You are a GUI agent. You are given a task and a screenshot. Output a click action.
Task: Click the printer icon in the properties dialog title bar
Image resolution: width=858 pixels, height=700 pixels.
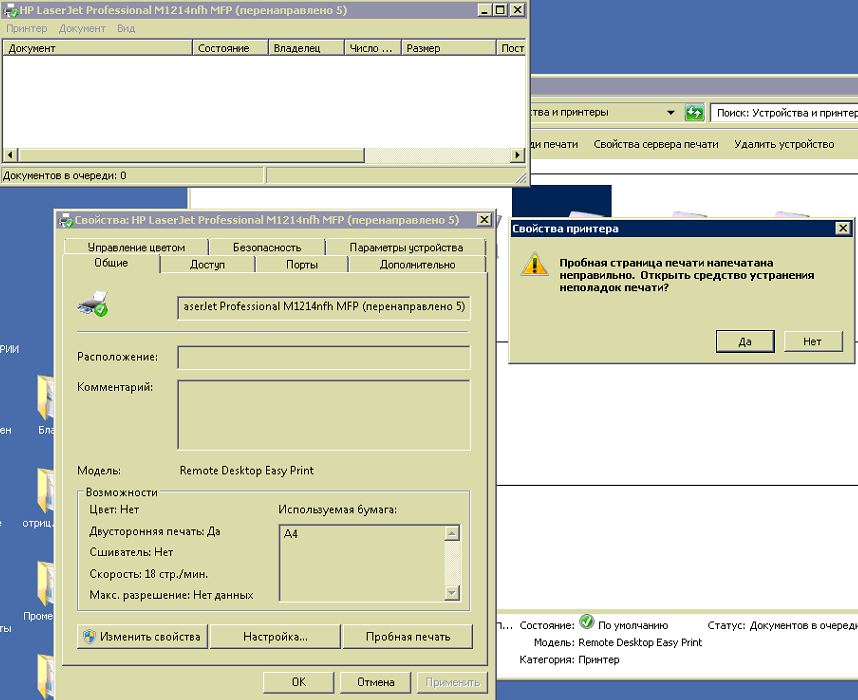click(x=66, y=220)
